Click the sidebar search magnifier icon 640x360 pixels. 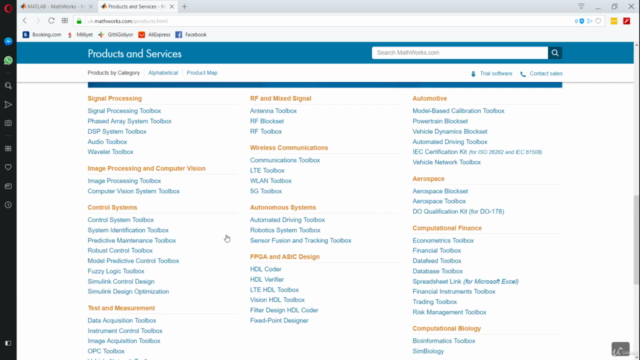coord(8,86)
